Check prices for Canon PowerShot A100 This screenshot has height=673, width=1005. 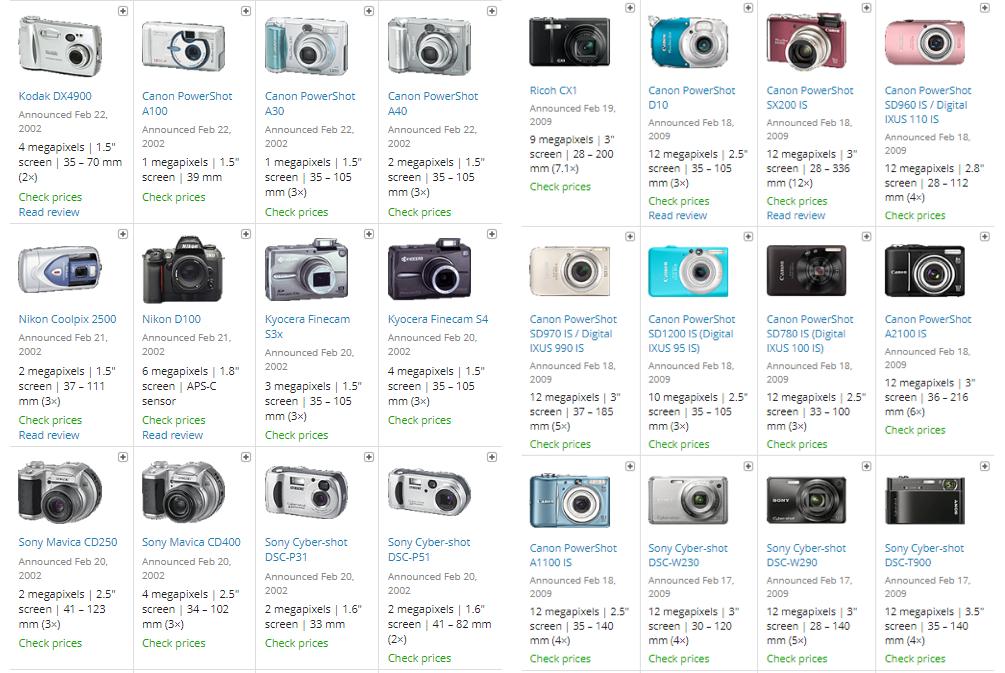coord(174,197)
